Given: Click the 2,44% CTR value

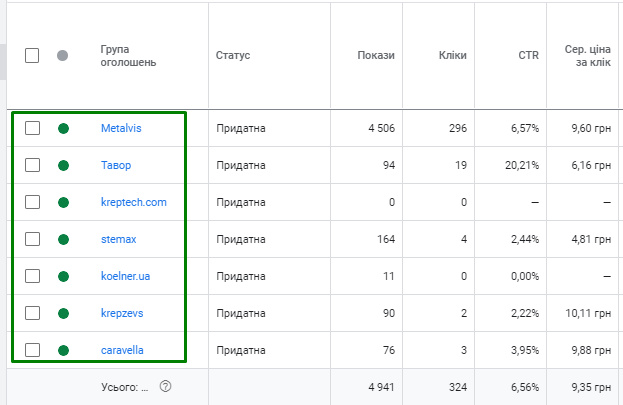Looking at the screenshot, I should point(525,239).
